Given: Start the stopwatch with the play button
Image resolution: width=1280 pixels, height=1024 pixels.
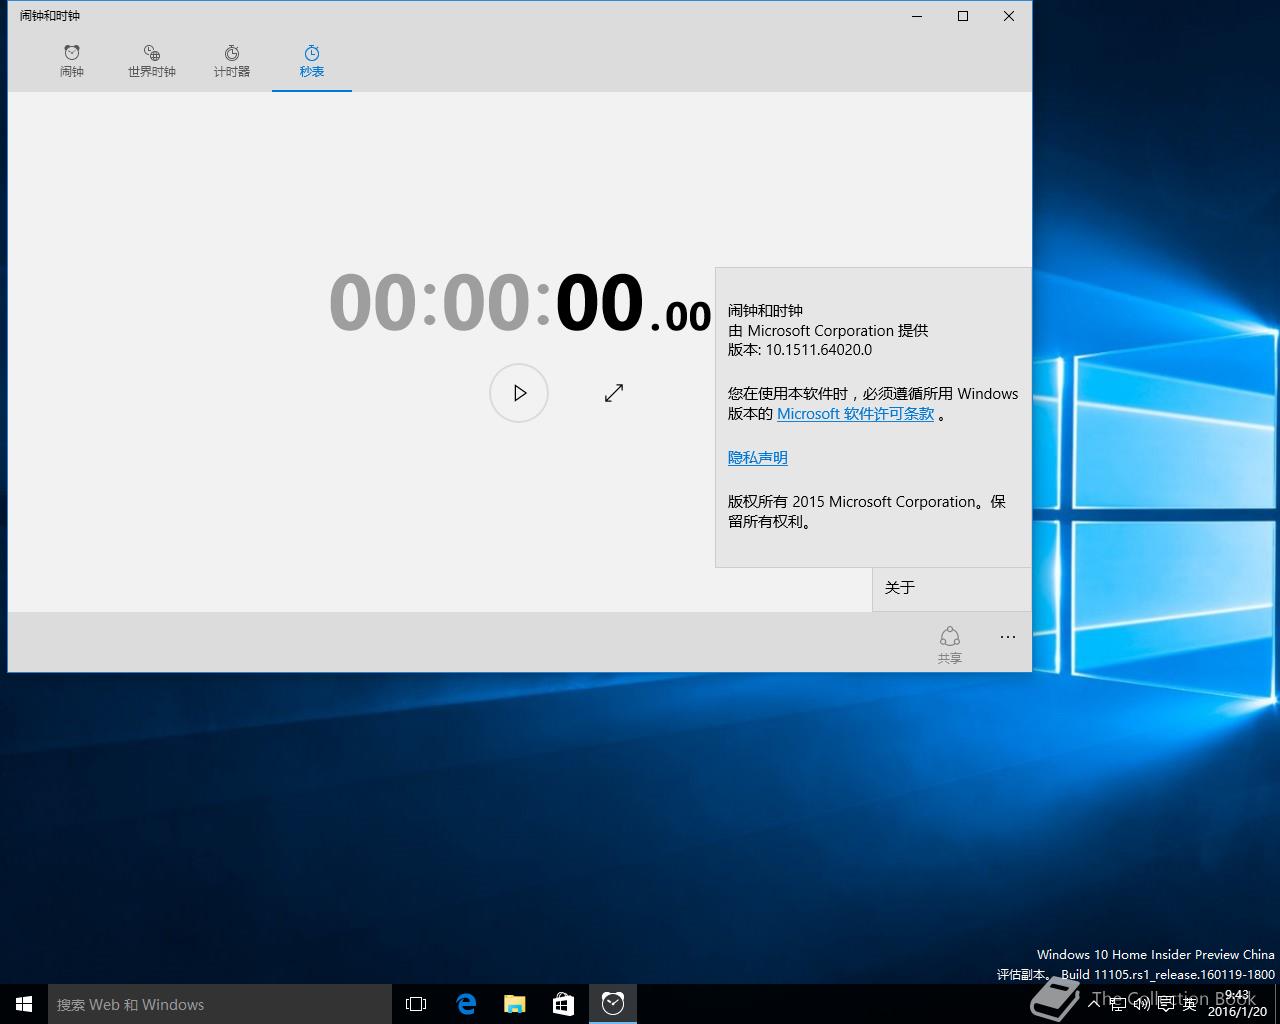Looking at the screenshot, I should 519,393.
